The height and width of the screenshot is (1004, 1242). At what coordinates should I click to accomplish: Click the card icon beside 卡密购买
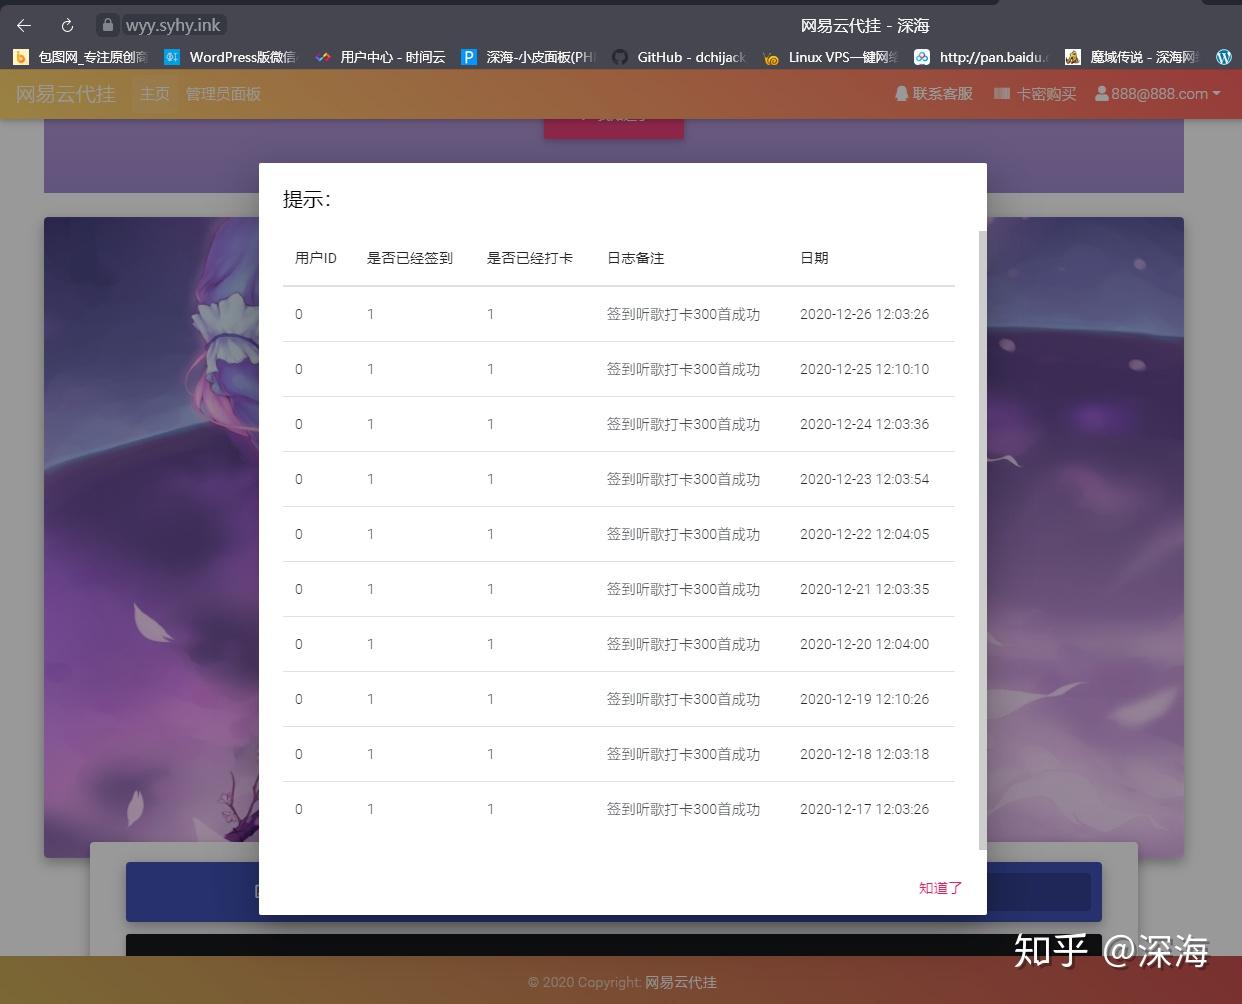(x=1002, y=93)
